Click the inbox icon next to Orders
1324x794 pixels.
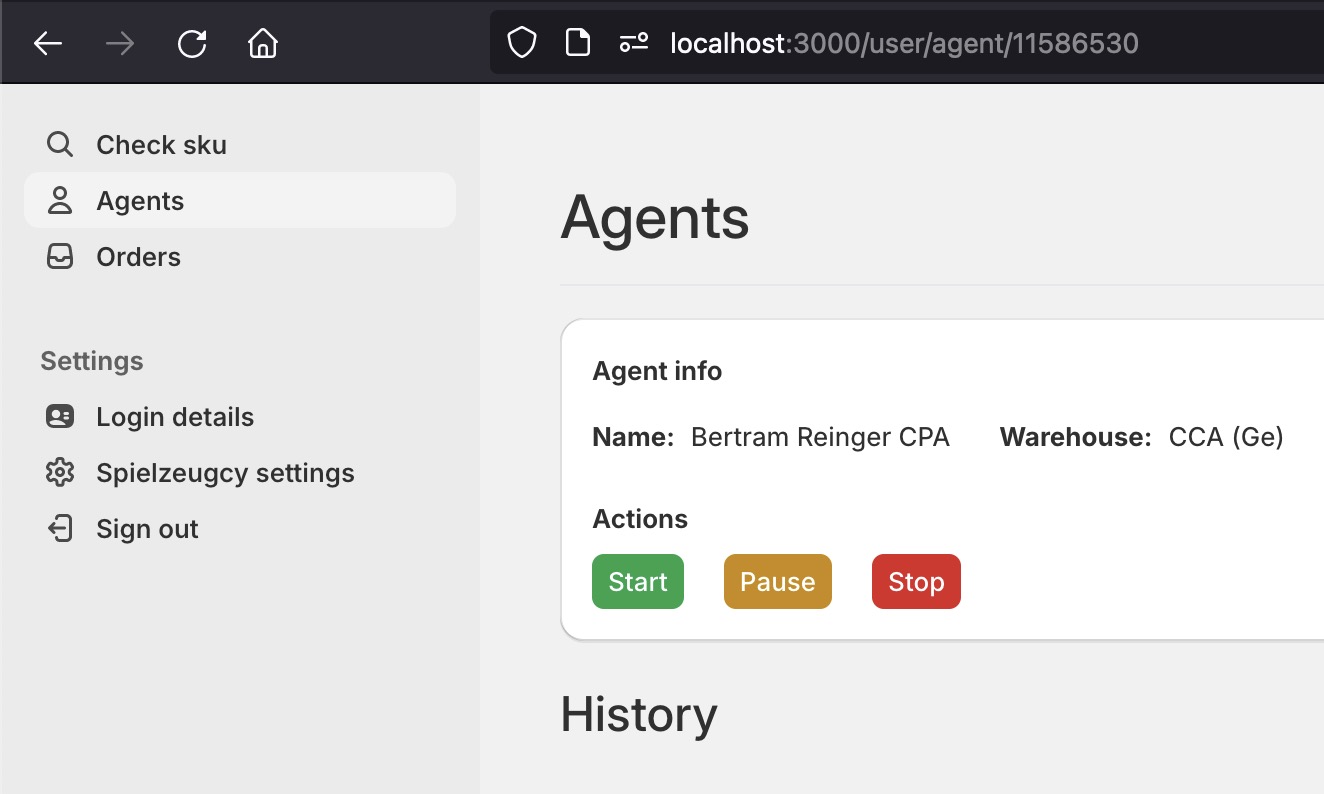click(x=60, y=256)
